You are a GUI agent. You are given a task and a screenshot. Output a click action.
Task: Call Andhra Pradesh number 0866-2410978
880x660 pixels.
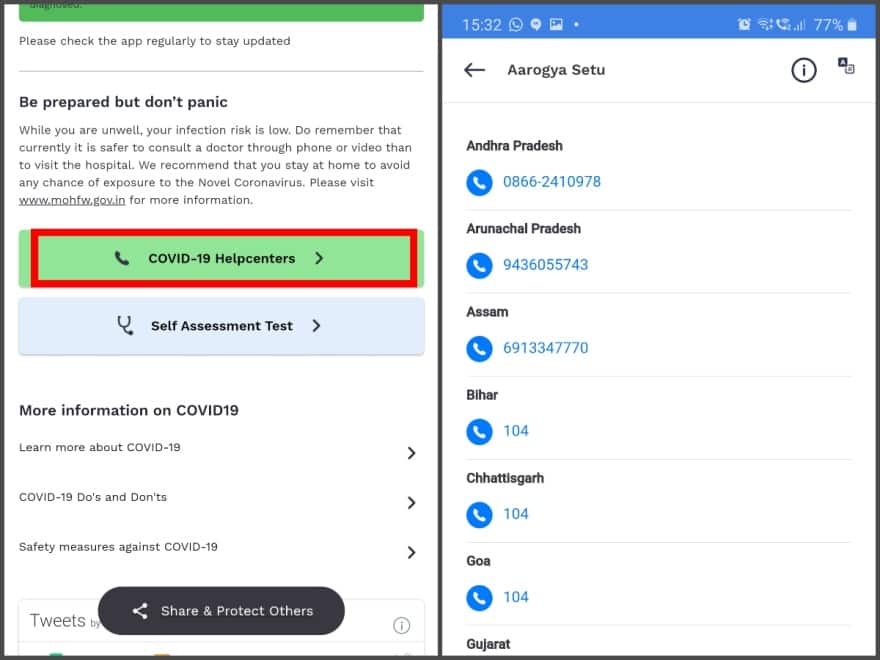point(552,182)
